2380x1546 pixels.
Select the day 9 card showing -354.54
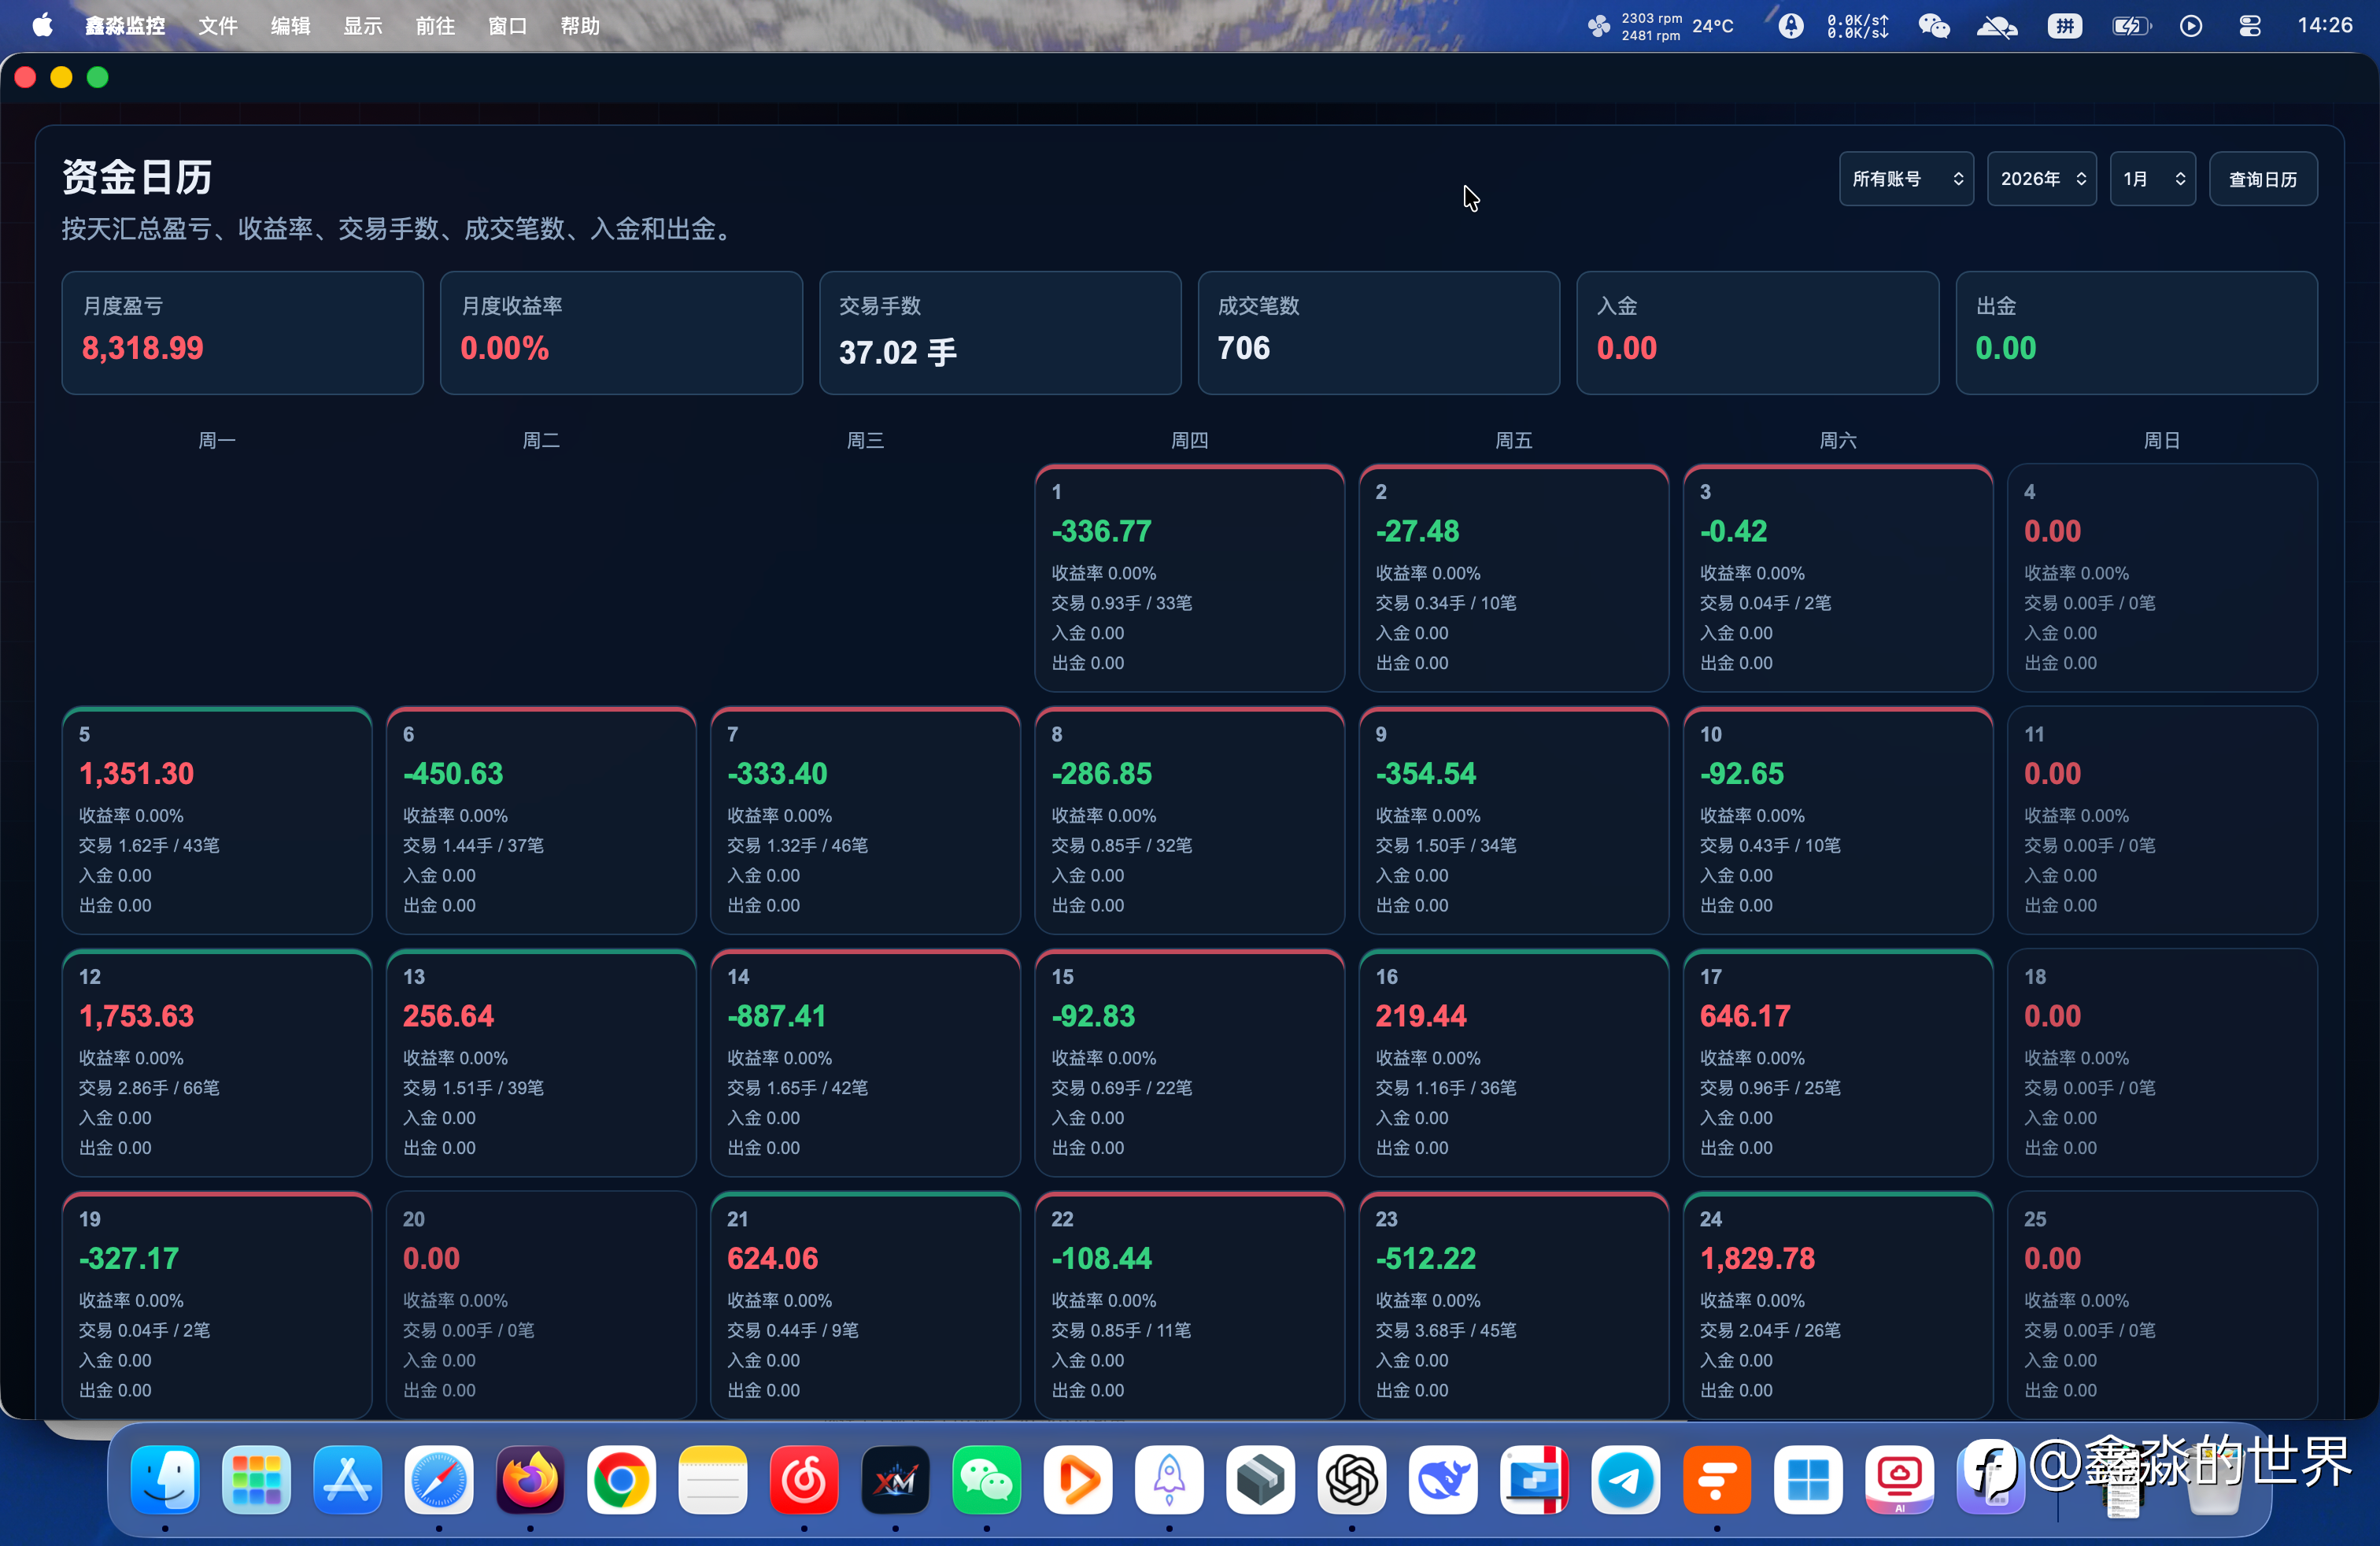pos(1514,820)
